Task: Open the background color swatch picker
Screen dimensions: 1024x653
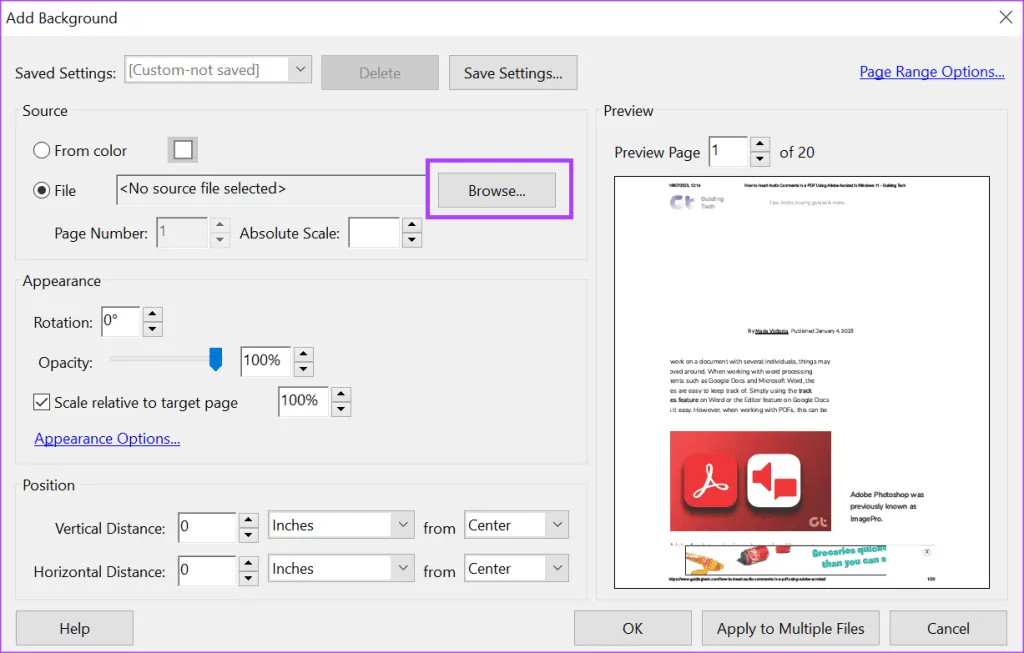Action: click(182, 150)
